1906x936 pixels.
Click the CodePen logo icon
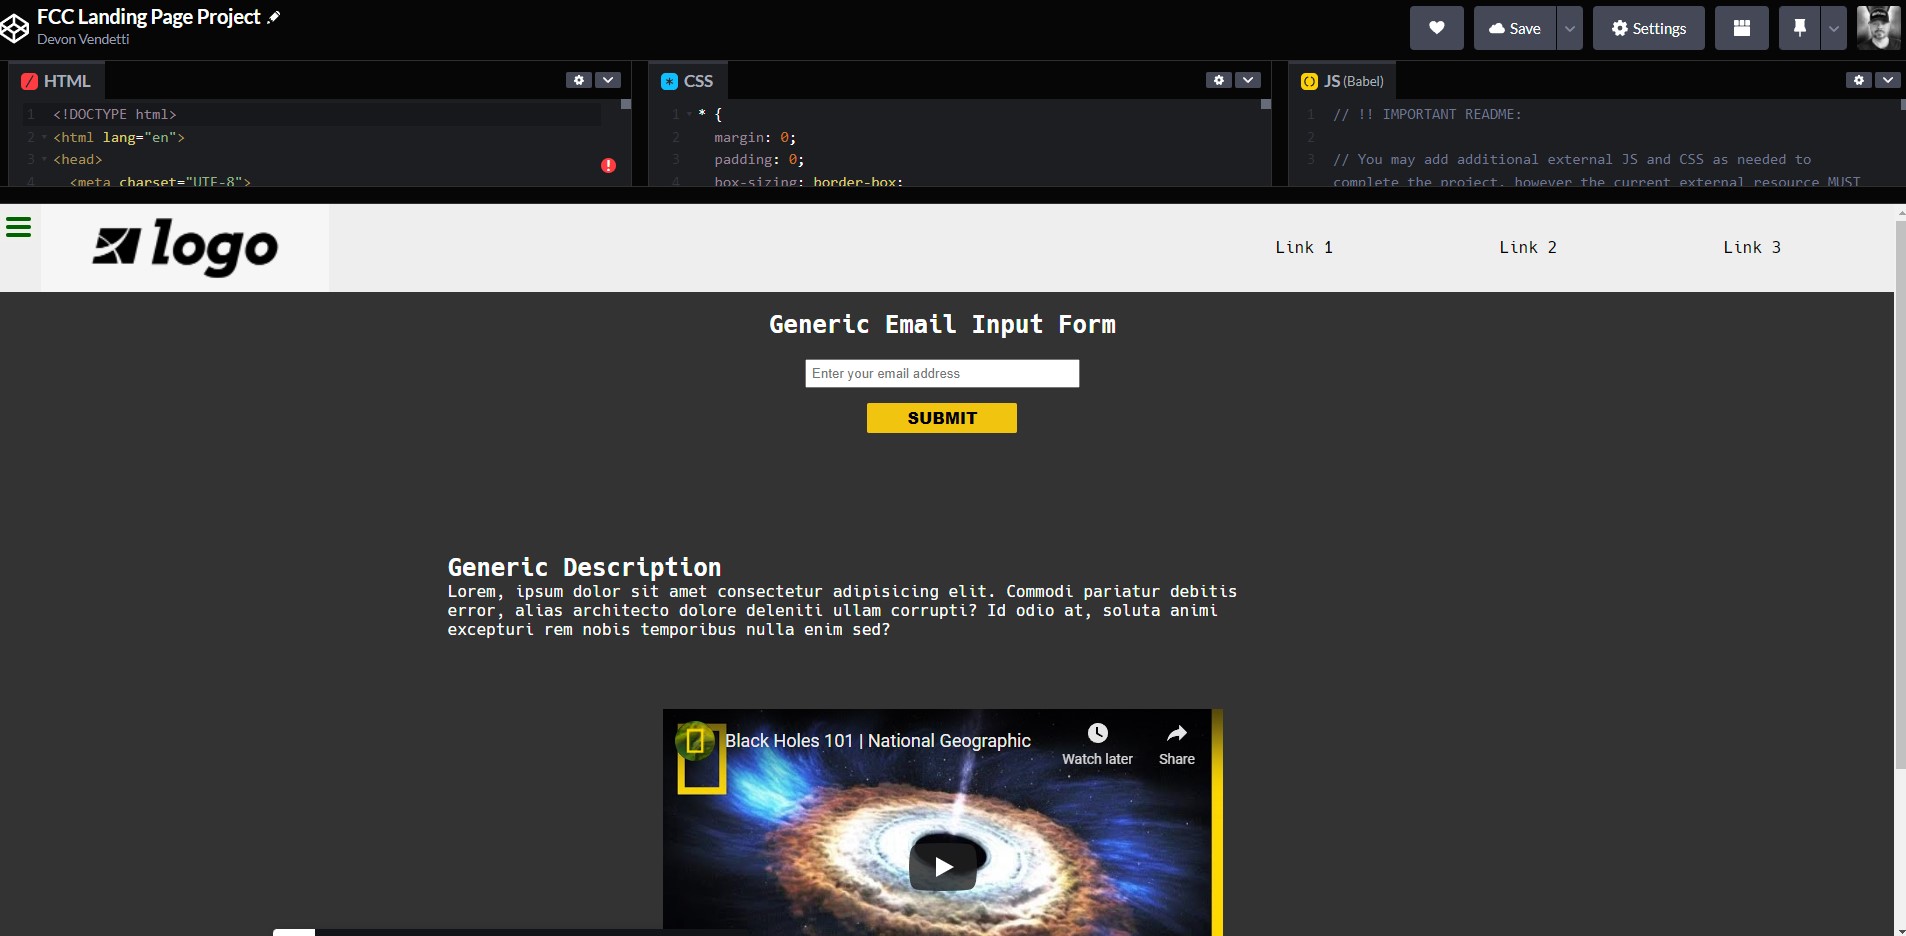click(15, 28)
